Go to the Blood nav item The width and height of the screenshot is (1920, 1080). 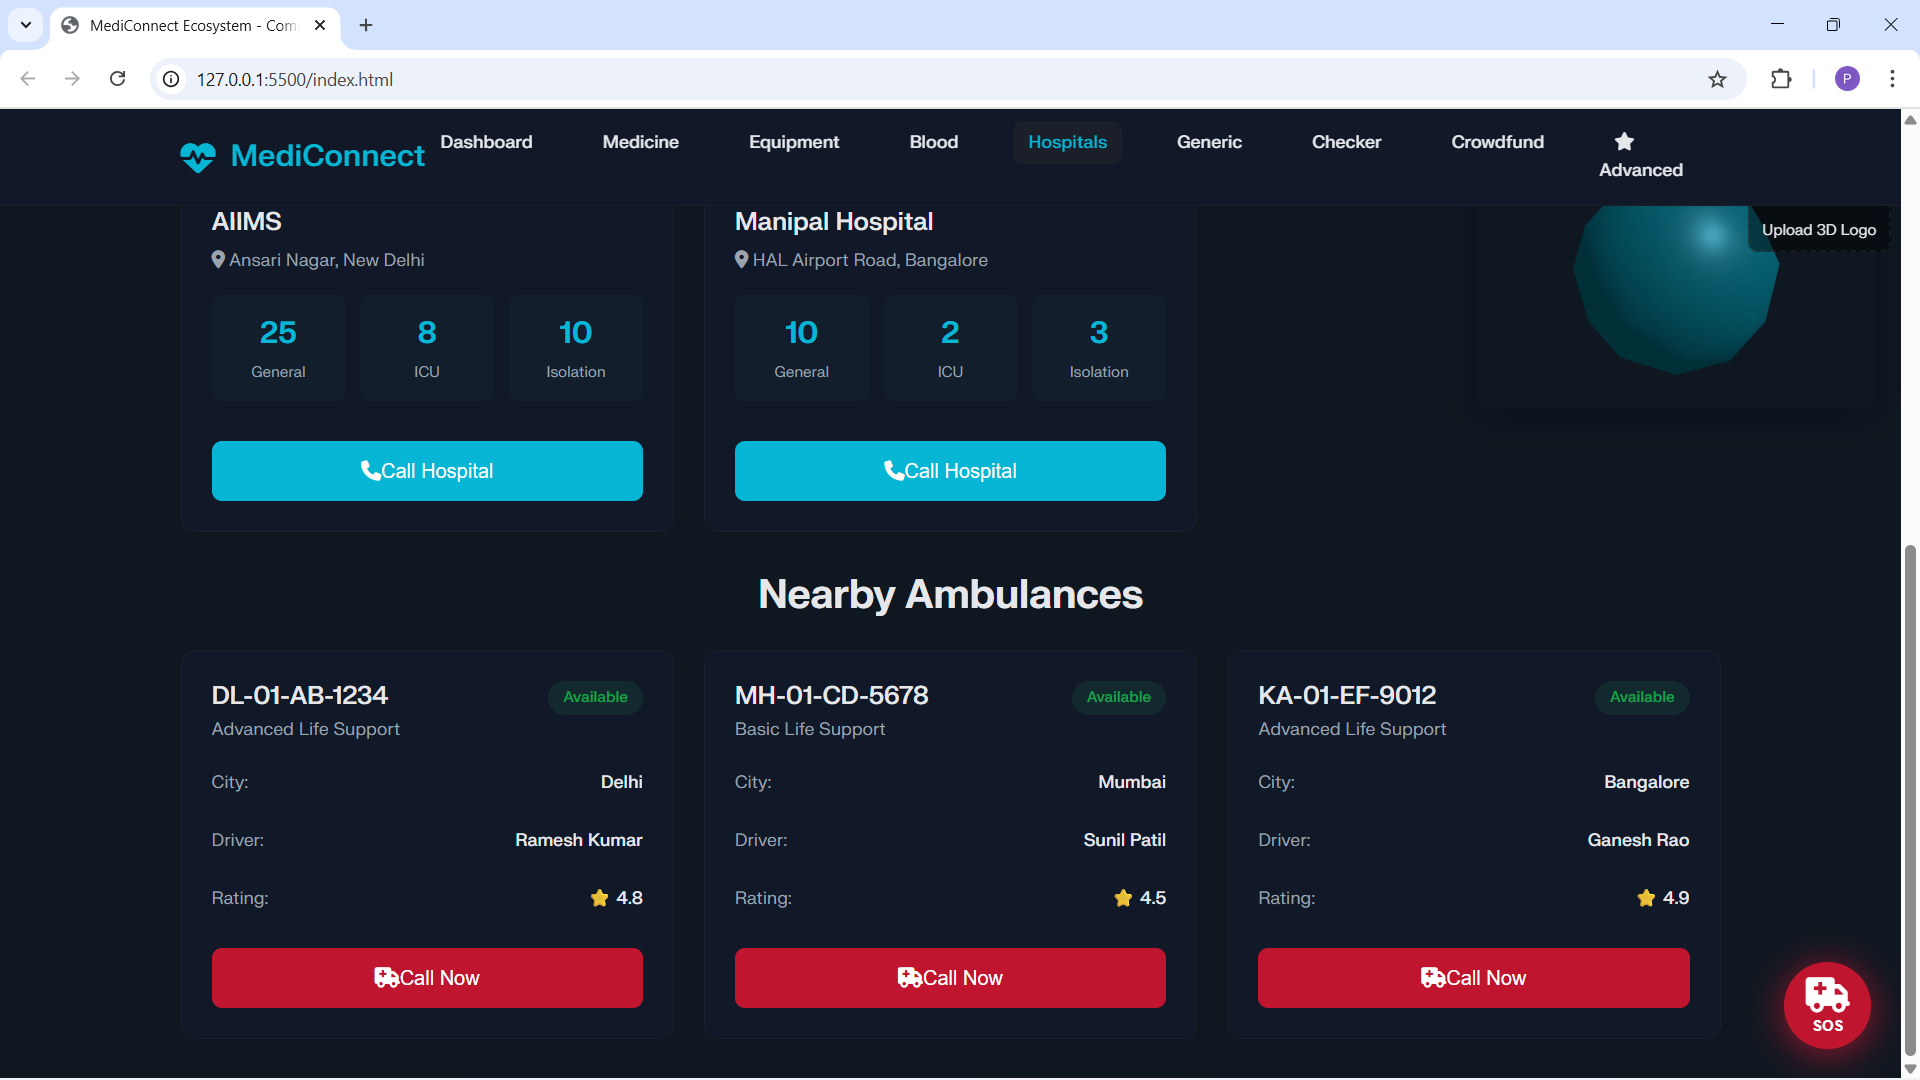click(933, 142)
